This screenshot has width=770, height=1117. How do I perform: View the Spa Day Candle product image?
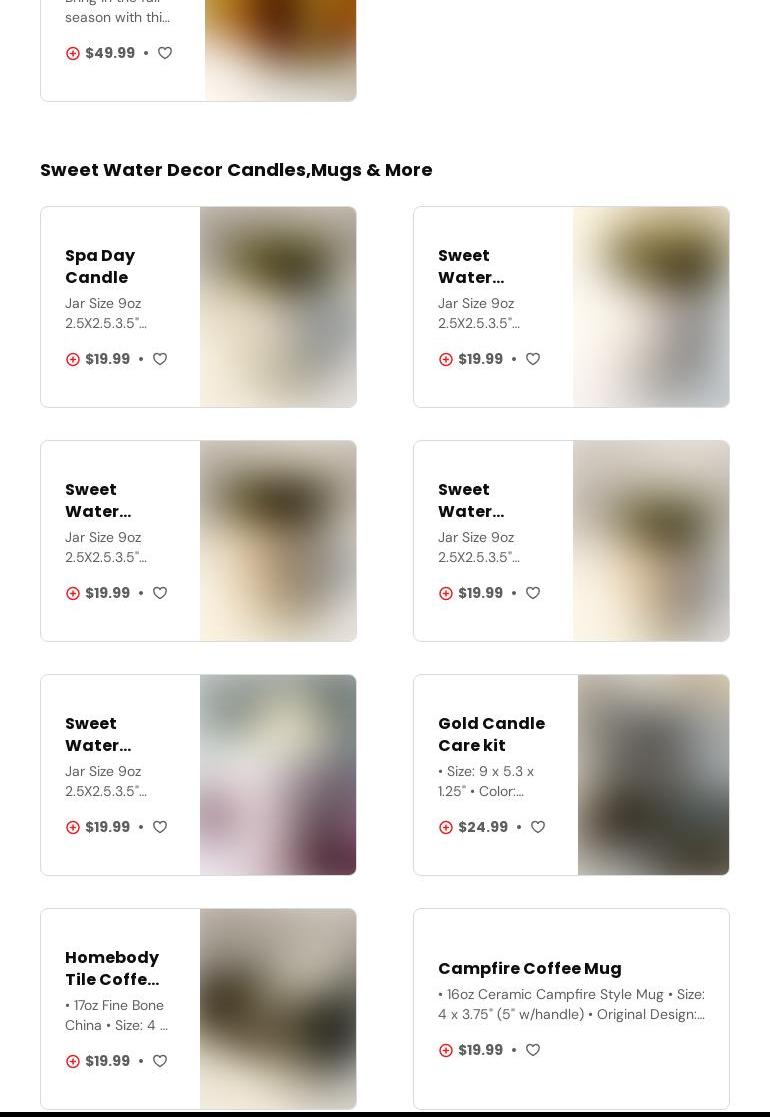click(278, 307)
